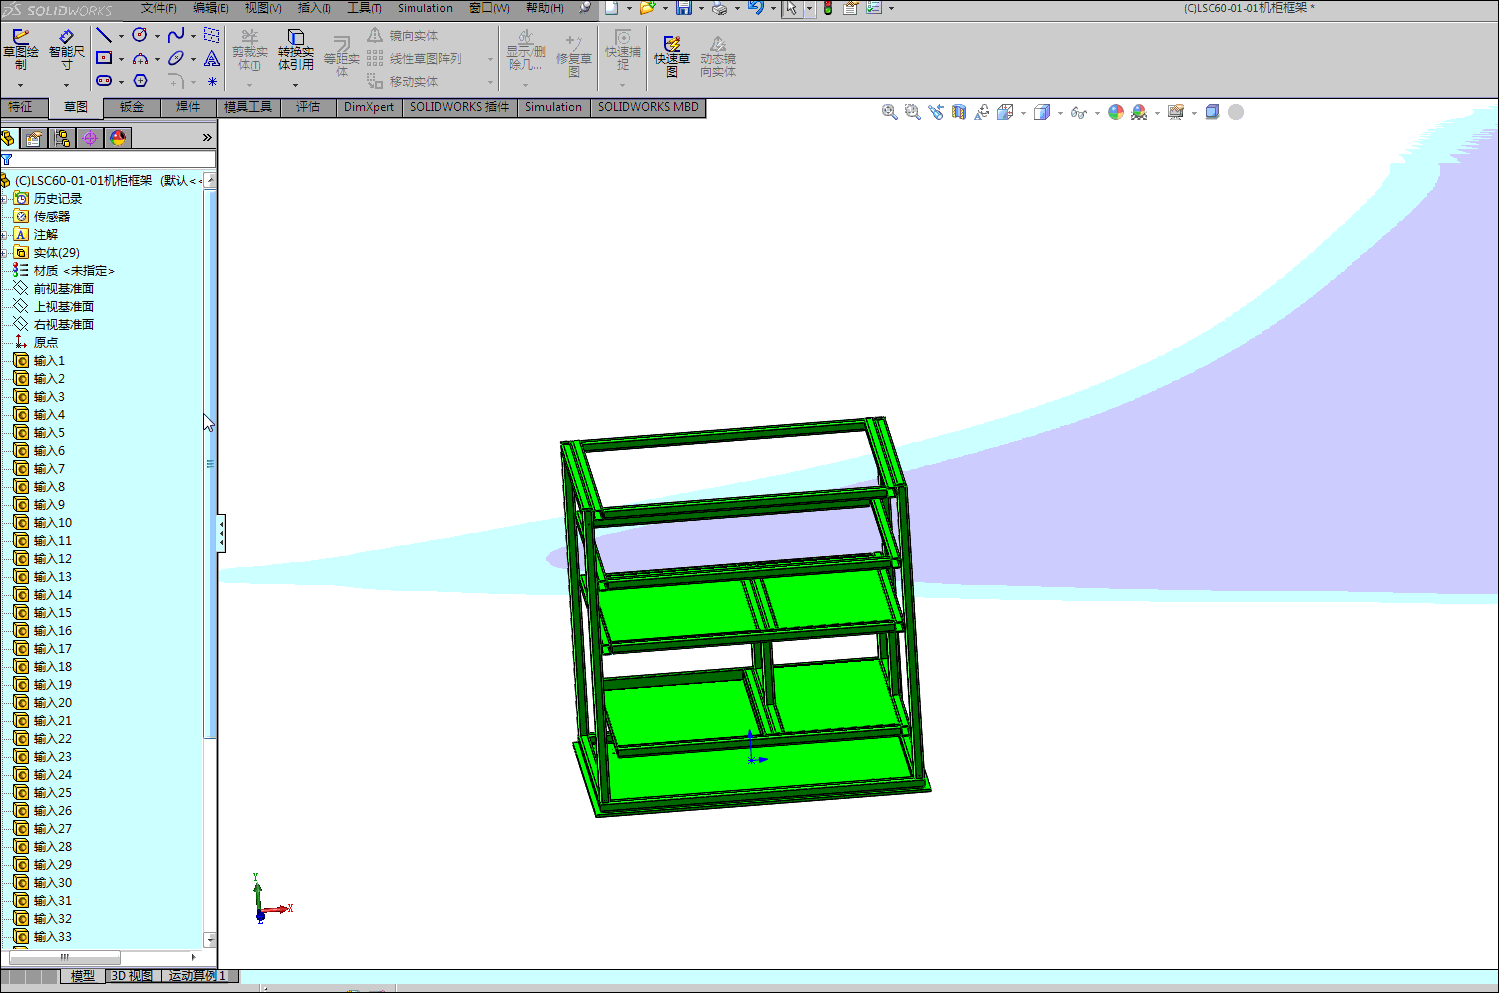Open 插入(I) menu
Viewport: 1499px width, 993px height.
pos(314,8)
